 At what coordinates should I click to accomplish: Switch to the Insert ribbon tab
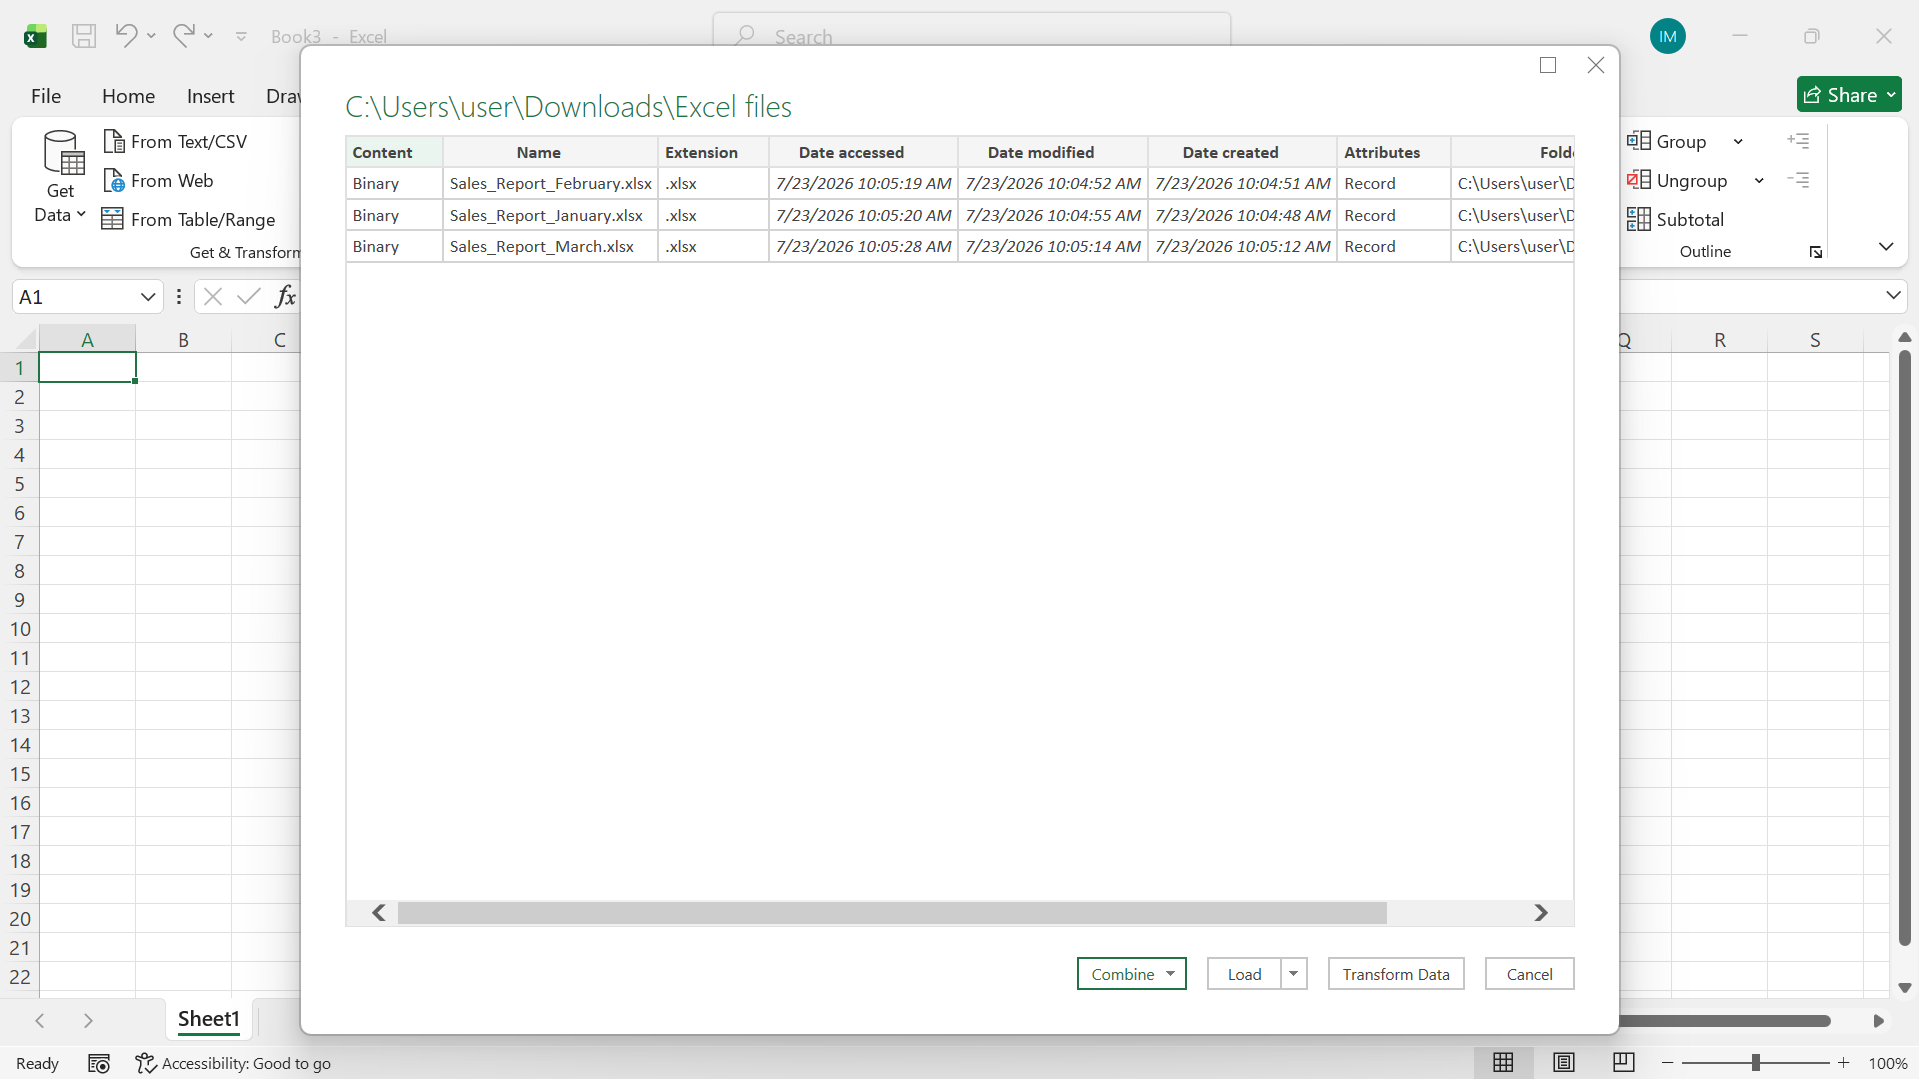pos(210,96)
